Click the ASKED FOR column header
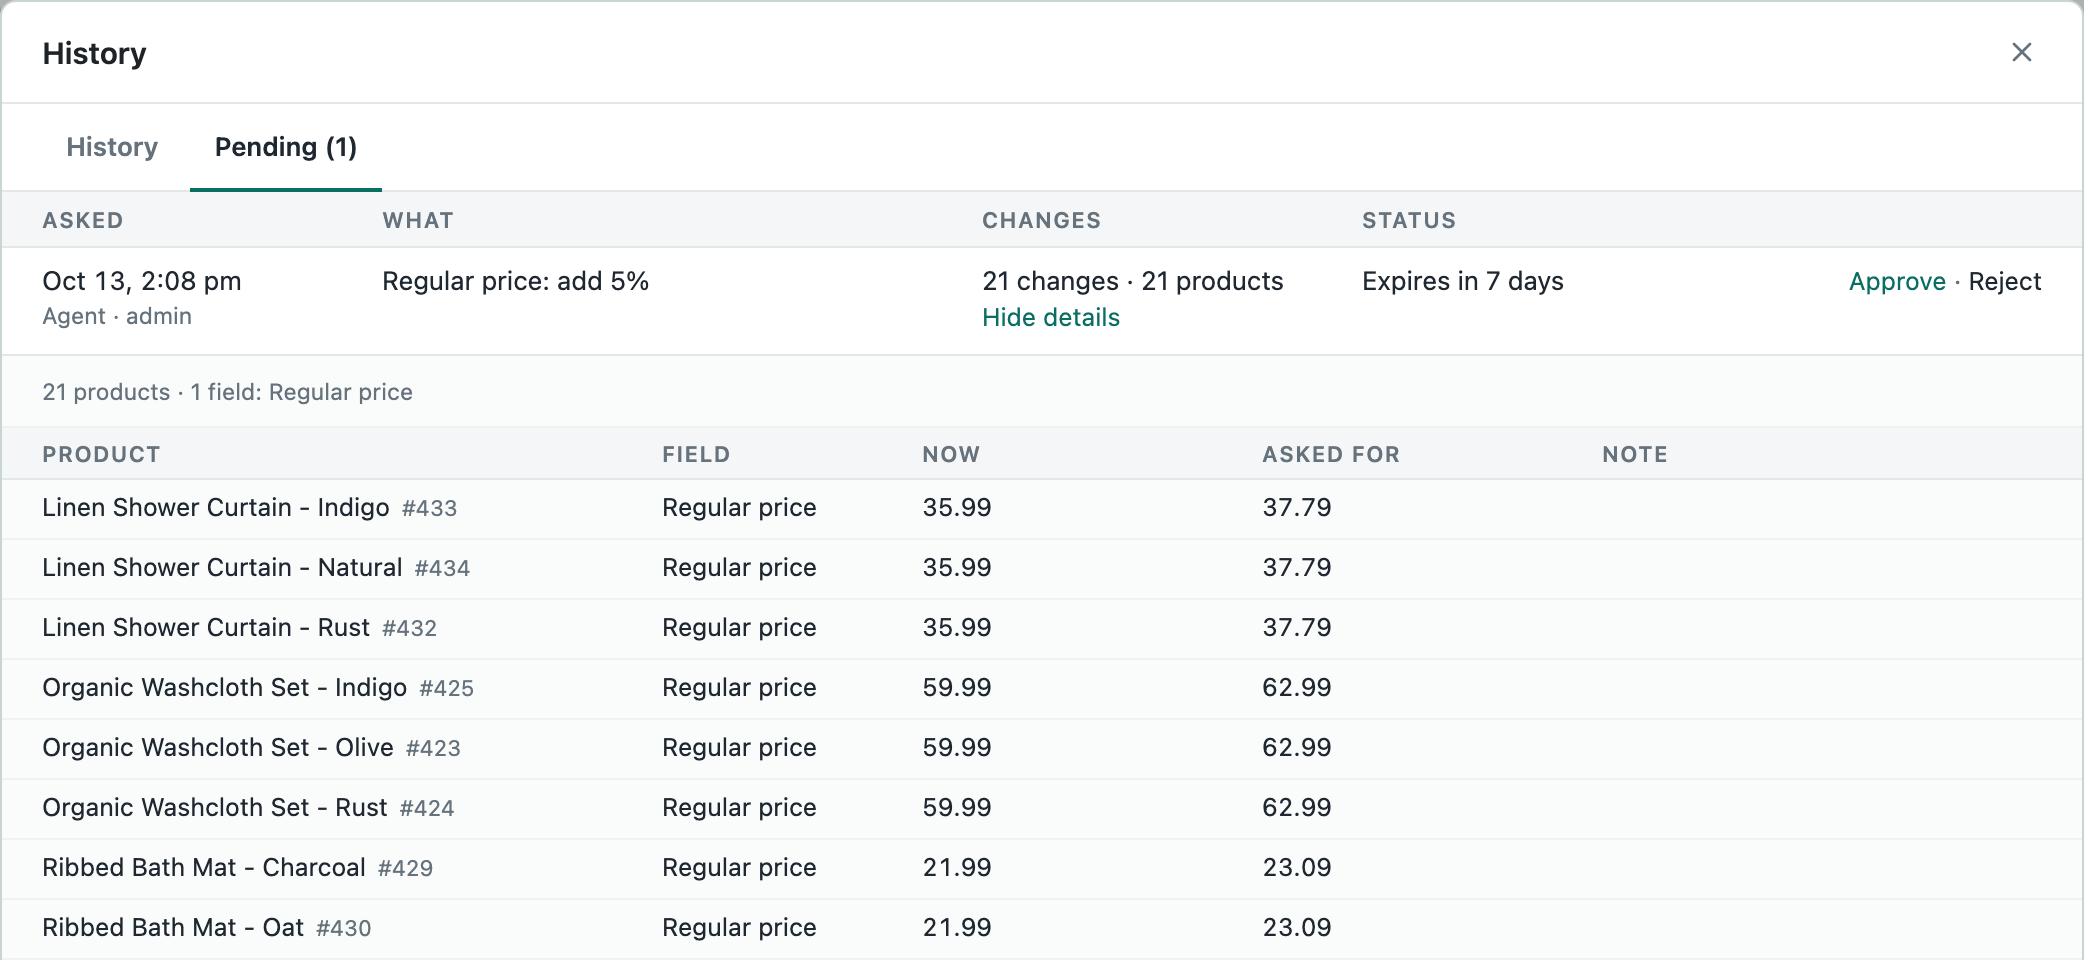 point(1331,455)
